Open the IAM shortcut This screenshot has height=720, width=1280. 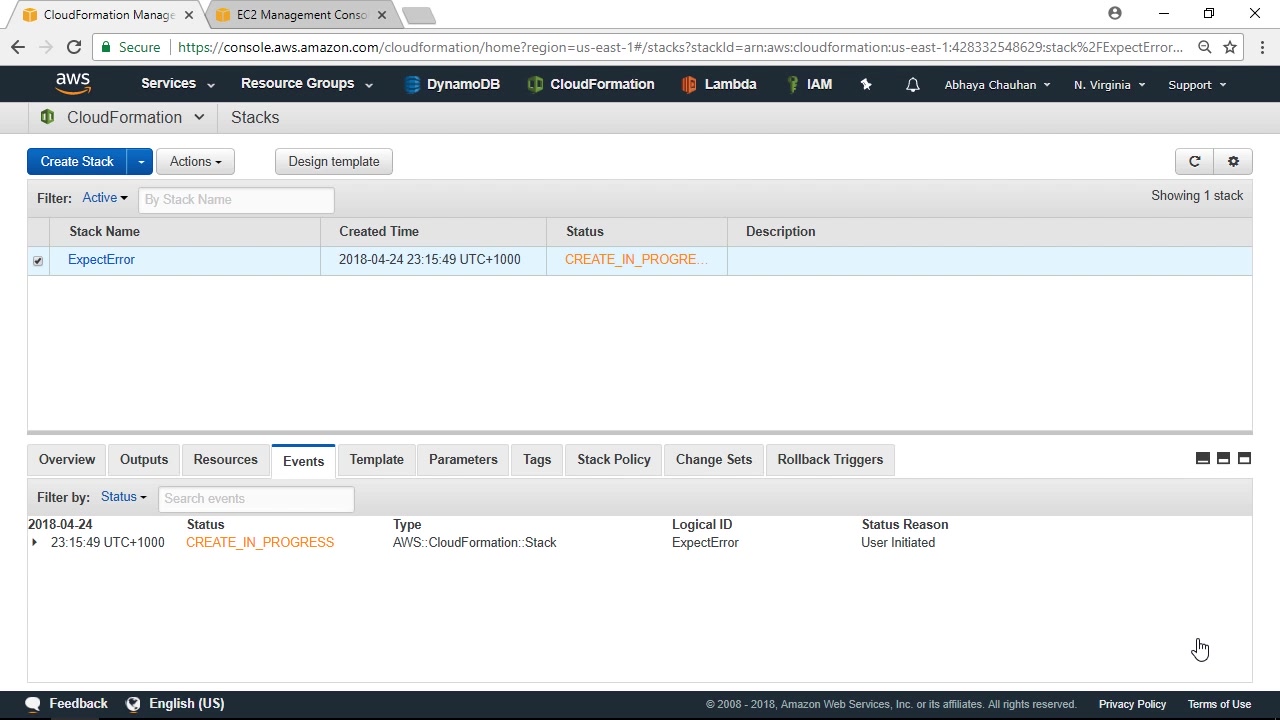pos(808,84)
